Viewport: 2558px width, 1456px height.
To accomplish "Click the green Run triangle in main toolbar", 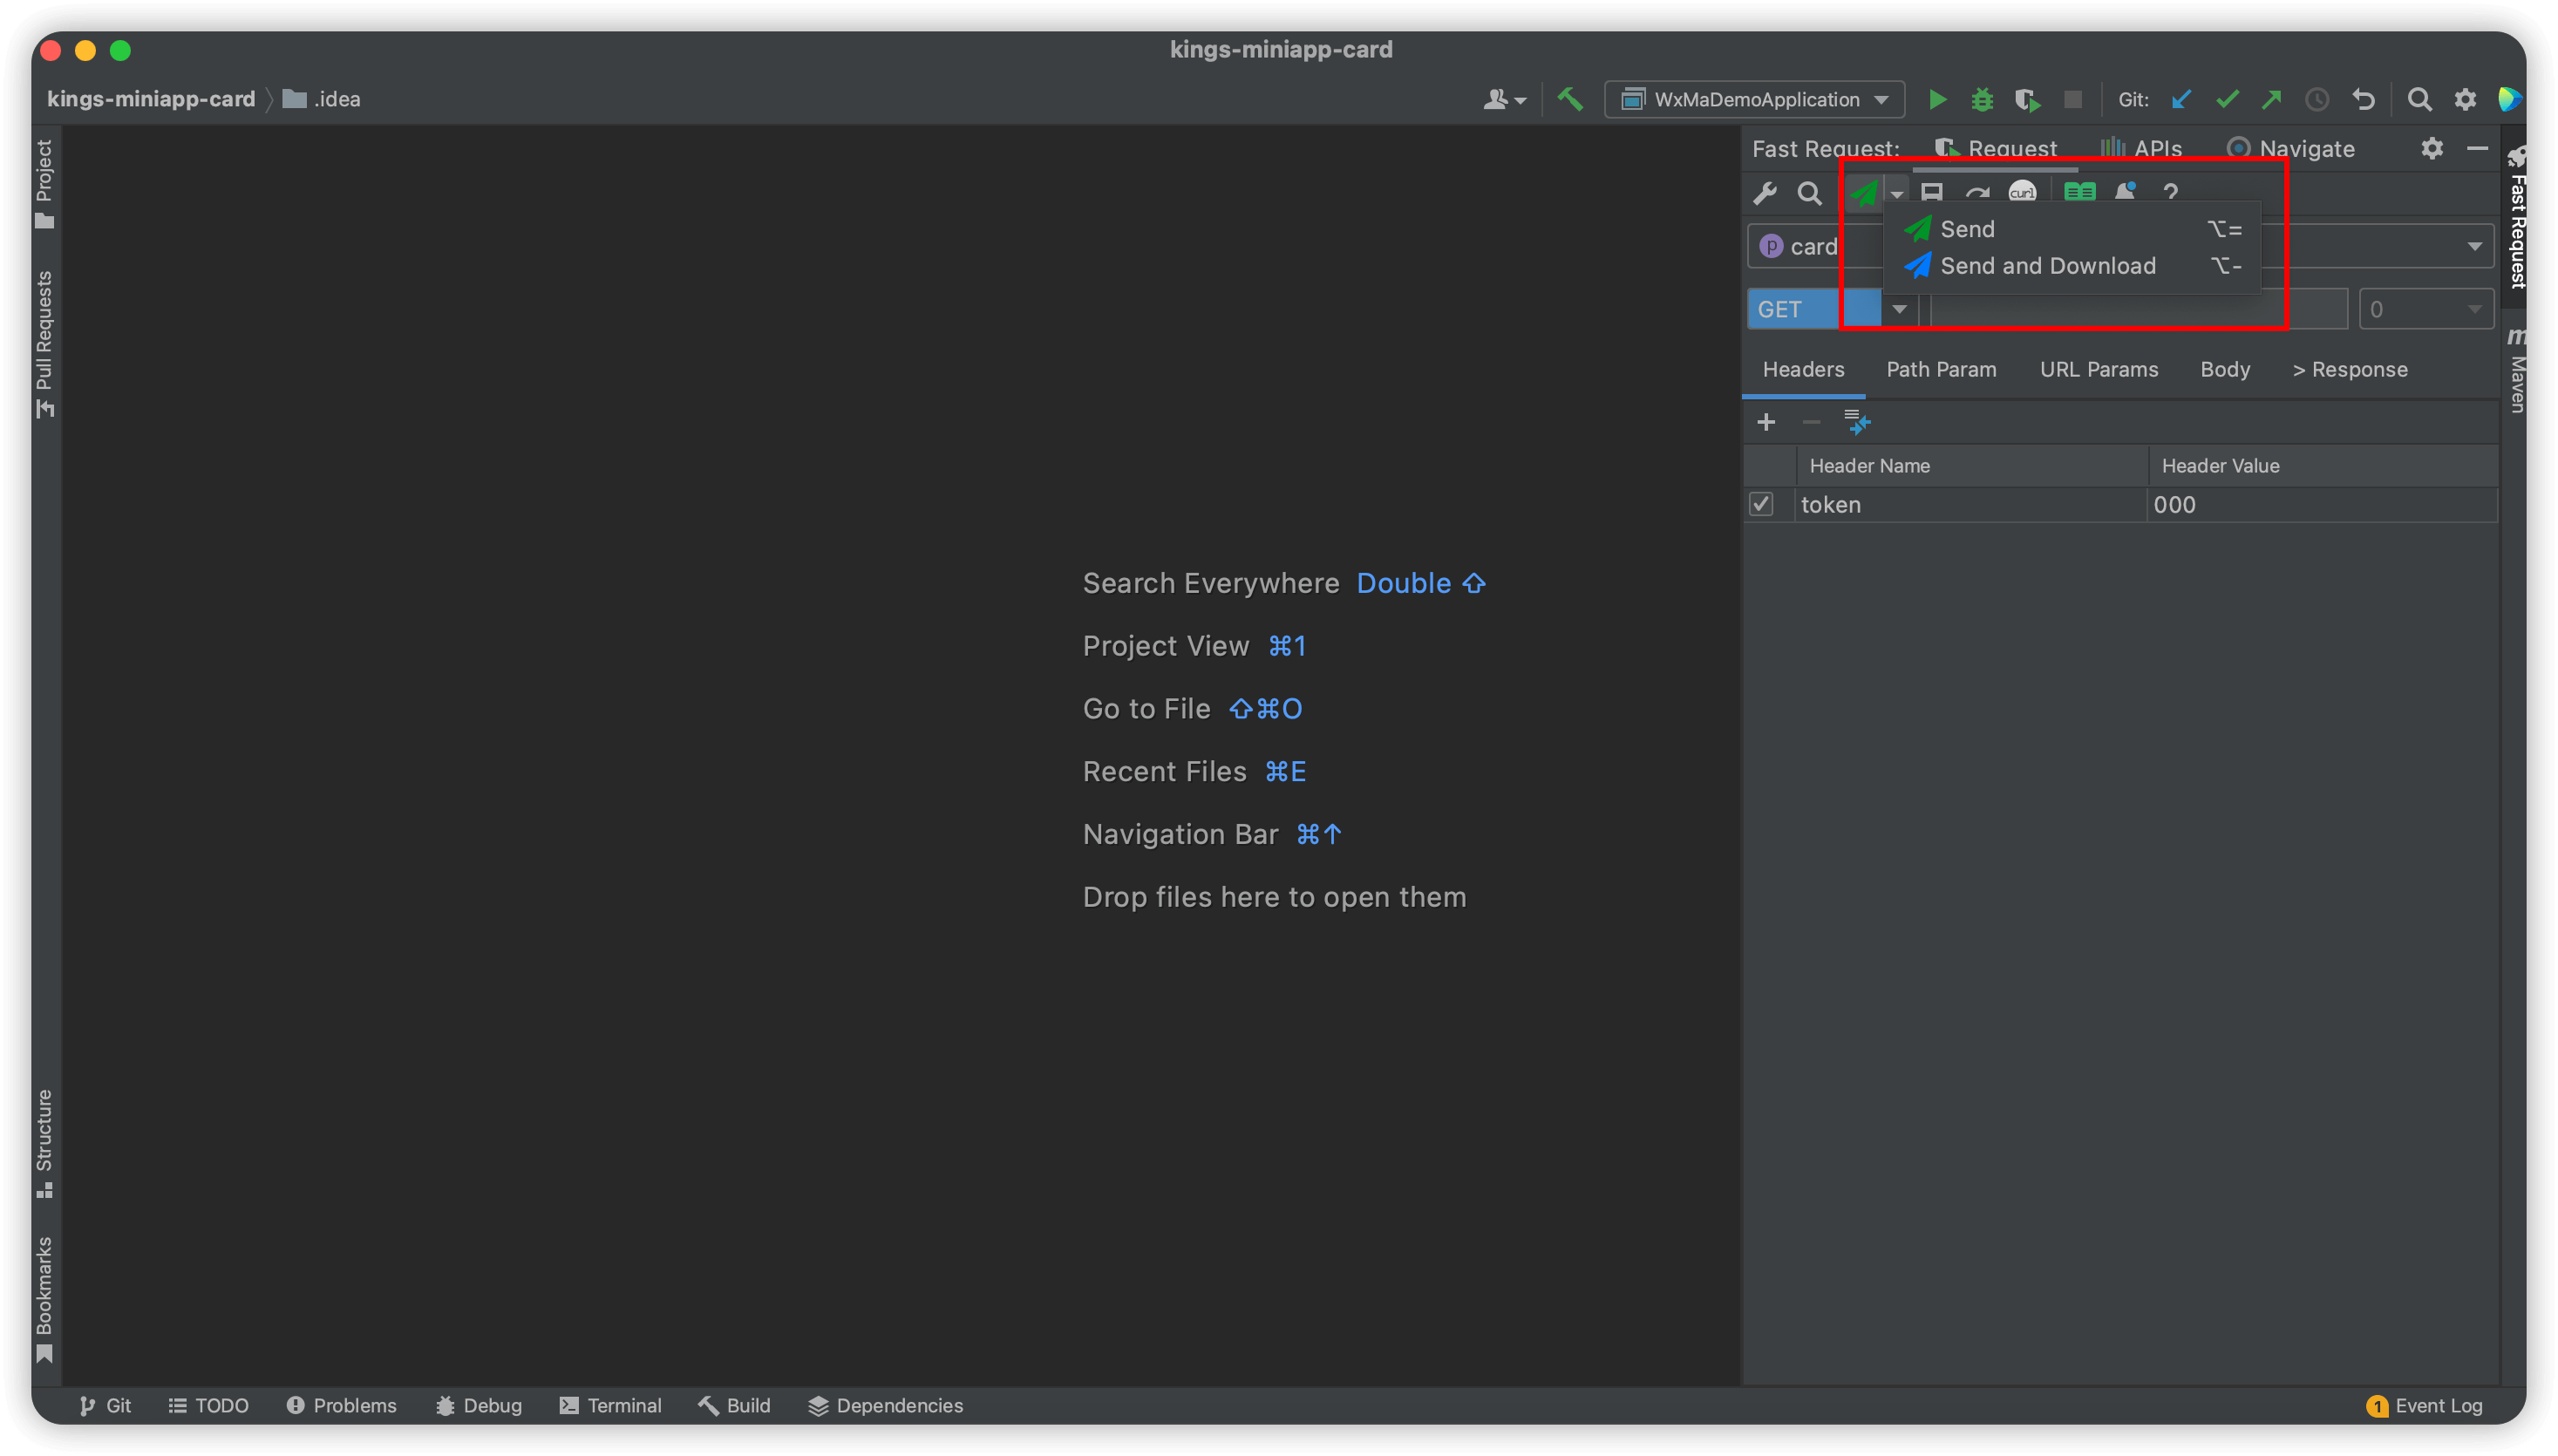I will pos(1937,99).
